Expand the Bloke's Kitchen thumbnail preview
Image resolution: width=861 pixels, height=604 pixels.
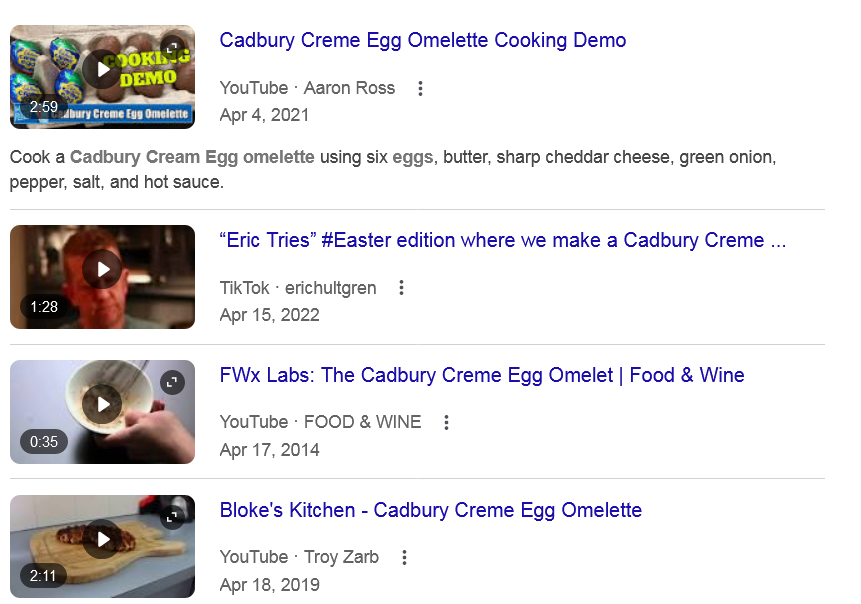(173, 517)
